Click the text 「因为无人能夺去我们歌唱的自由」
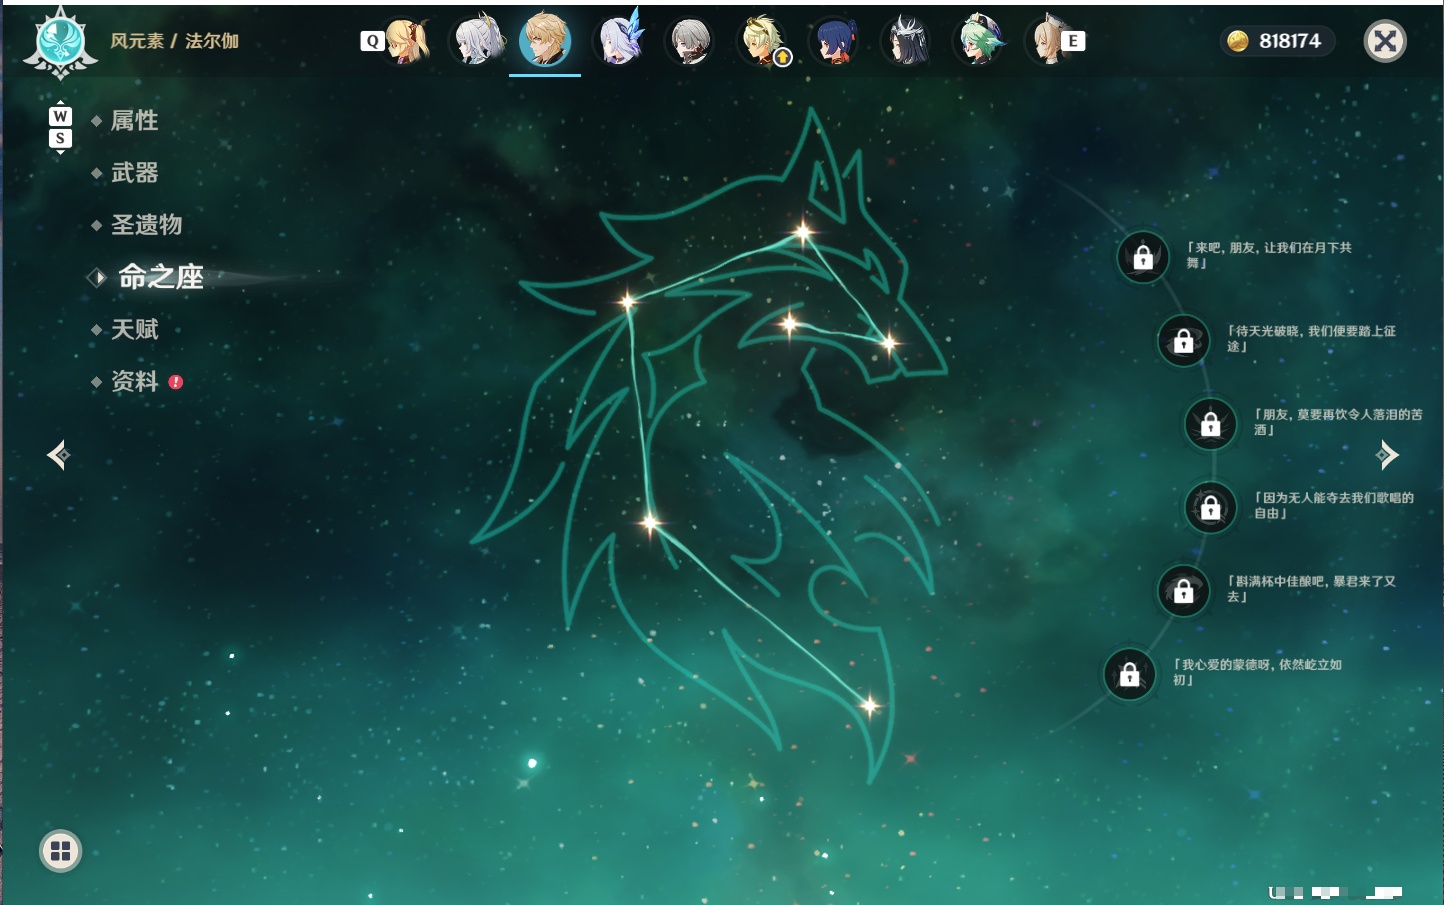Screen dimensions: 1444x905 1334,505
